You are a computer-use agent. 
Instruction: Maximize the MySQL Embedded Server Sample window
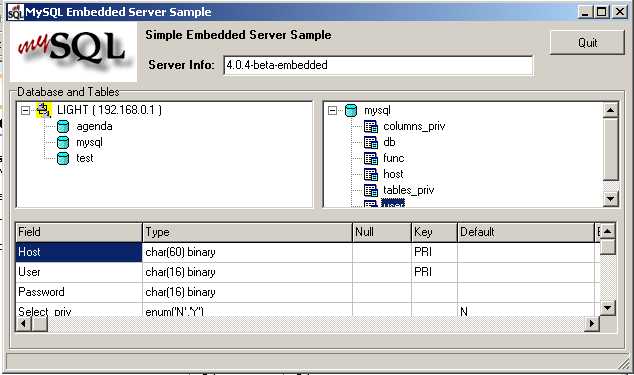601,12
